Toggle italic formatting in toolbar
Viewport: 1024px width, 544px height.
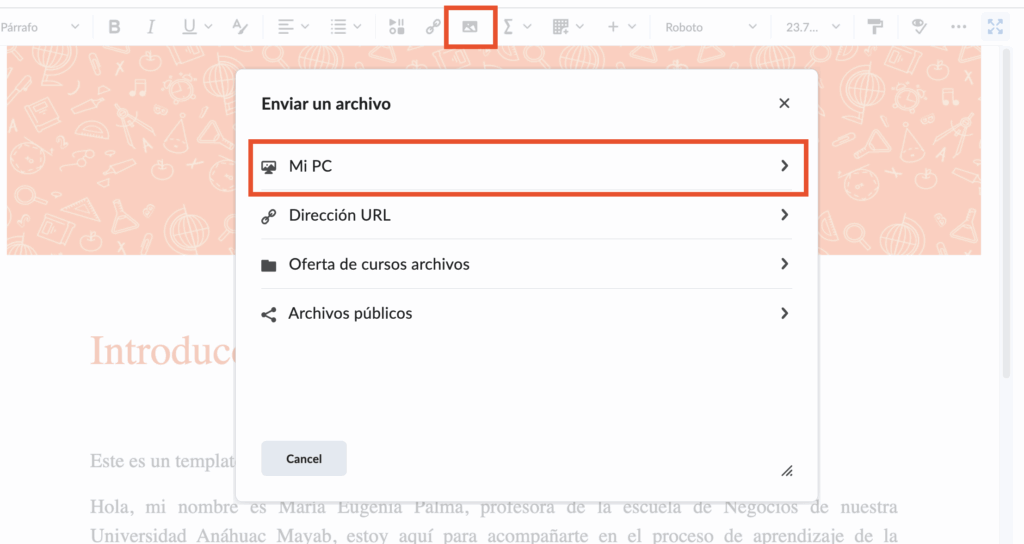click(x=151, y=27)
